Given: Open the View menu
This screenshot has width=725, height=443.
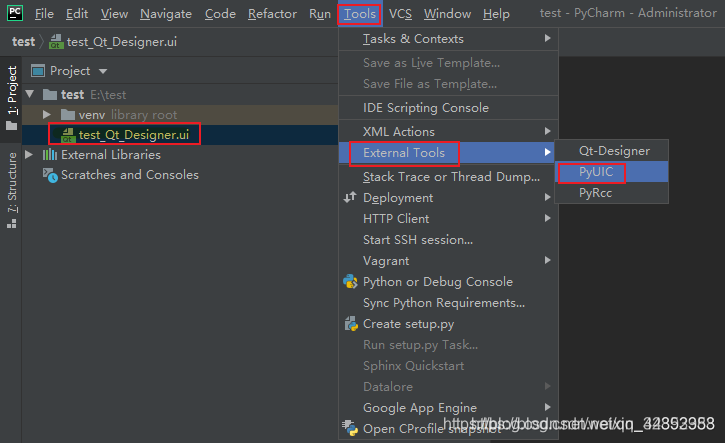Looking at the screenshot, I should coord(114,14).
